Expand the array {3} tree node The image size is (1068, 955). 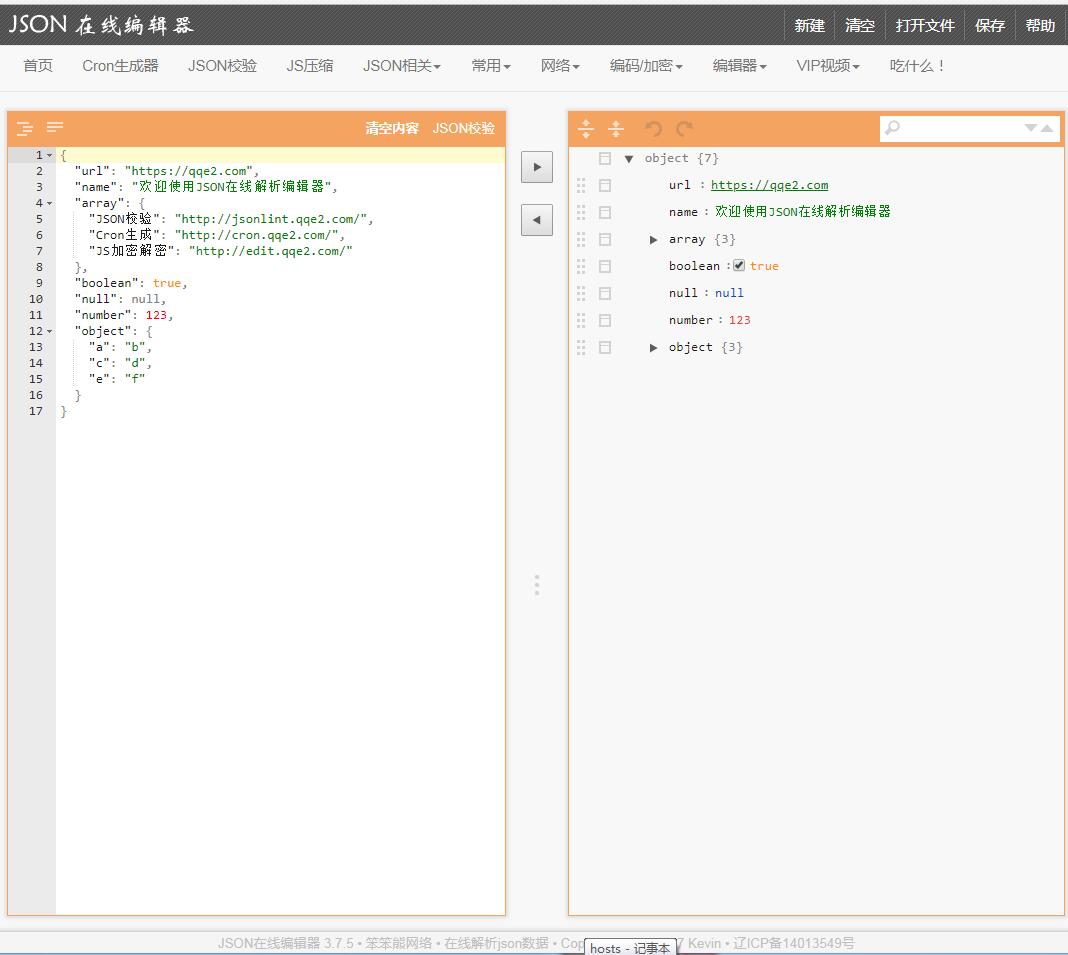tap(654, 240)
